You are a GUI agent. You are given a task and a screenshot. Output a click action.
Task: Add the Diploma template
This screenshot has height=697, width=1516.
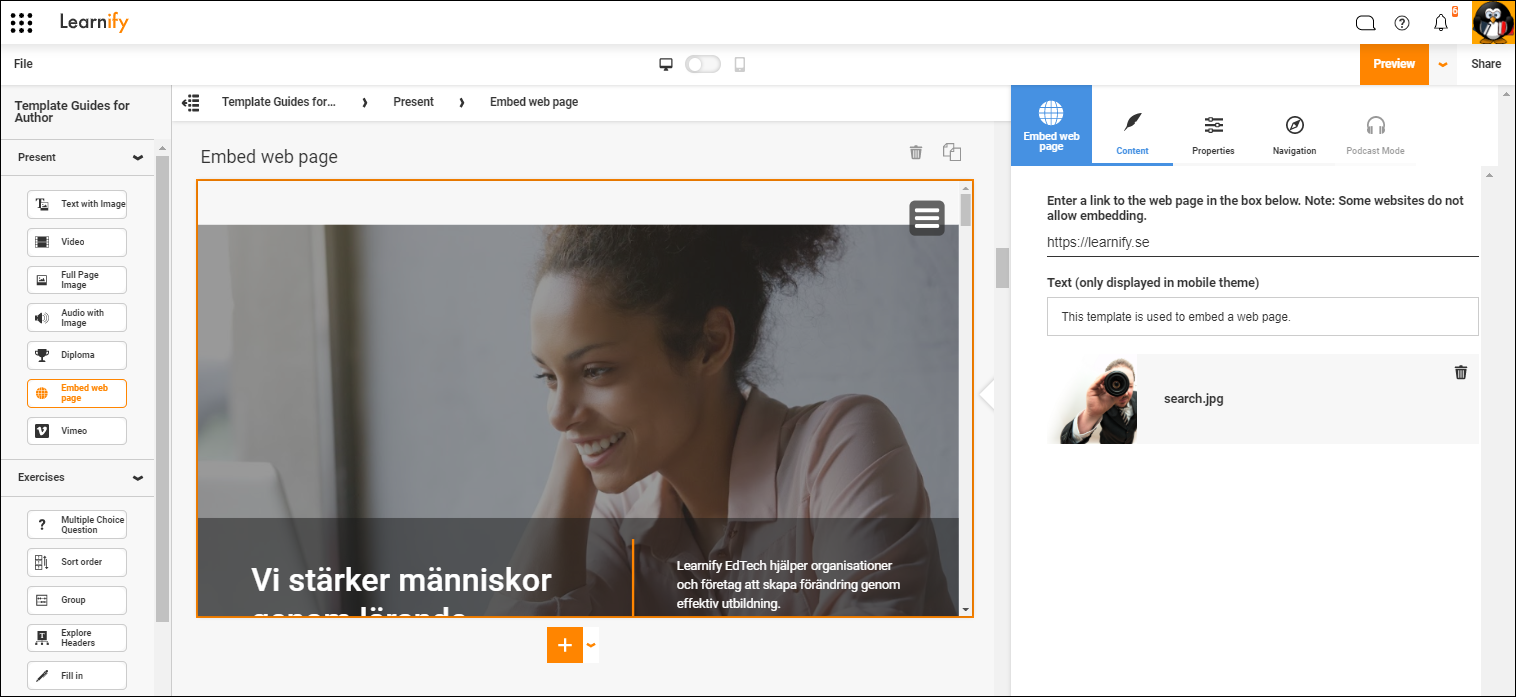(x=77, y=355)
